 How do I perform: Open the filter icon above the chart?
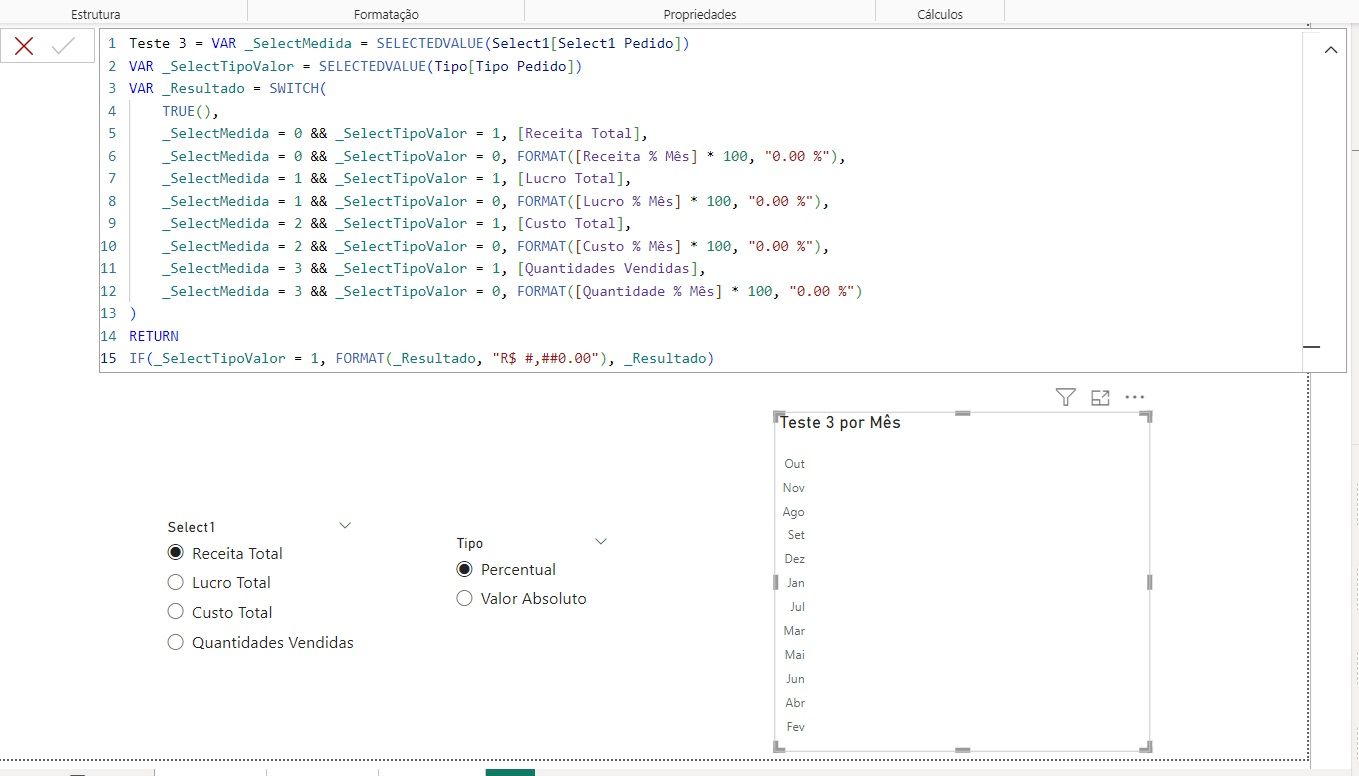[x=1066, y=397]
